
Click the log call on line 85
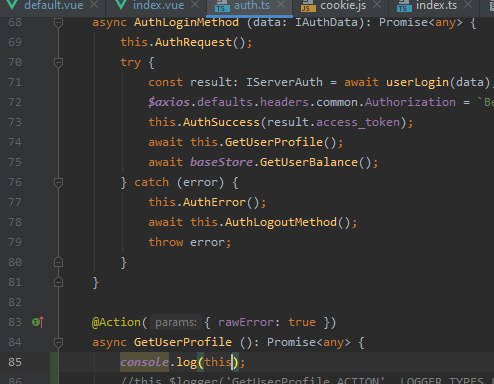click(x=186, y=362)
